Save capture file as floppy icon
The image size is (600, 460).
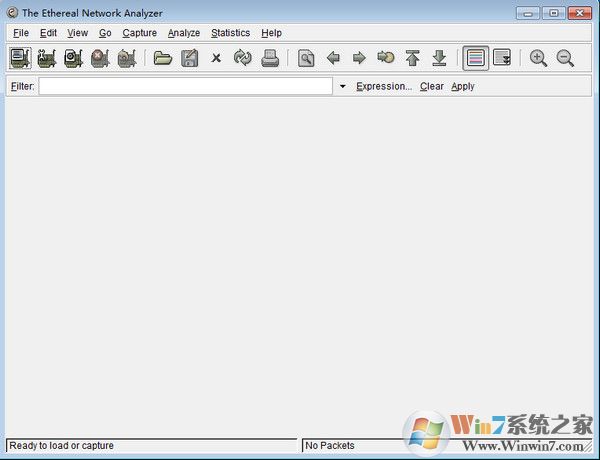tap(189, 58)
